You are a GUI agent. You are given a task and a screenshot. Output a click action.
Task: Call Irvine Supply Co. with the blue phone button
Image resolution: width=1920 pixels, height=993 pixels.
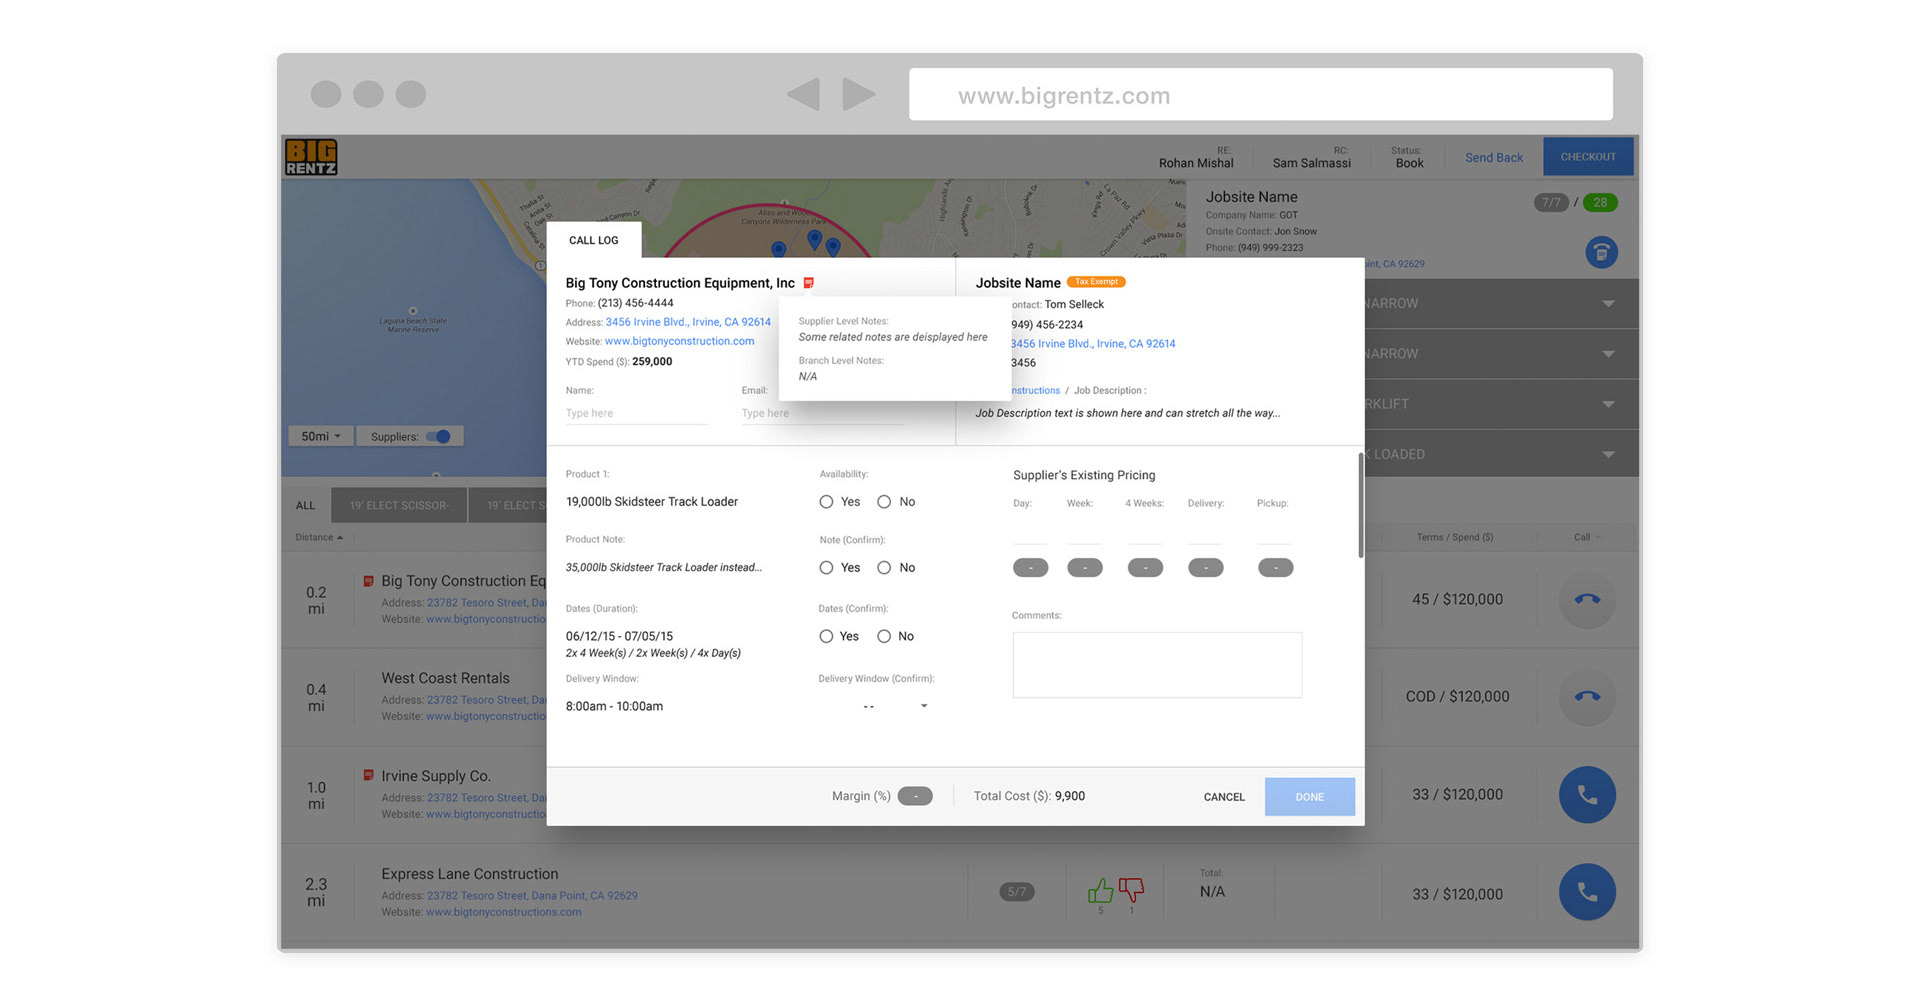[x=1587, y=794]
